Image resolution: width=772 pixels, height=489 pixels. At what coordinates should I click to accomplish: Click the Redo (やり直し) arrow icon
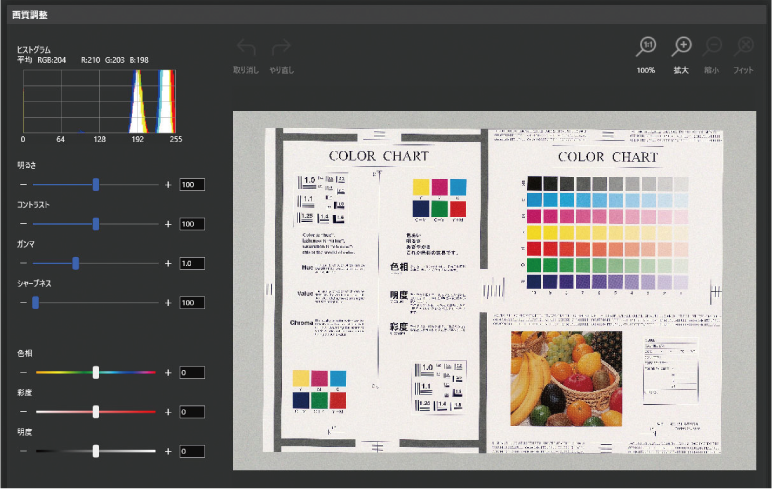281,48
